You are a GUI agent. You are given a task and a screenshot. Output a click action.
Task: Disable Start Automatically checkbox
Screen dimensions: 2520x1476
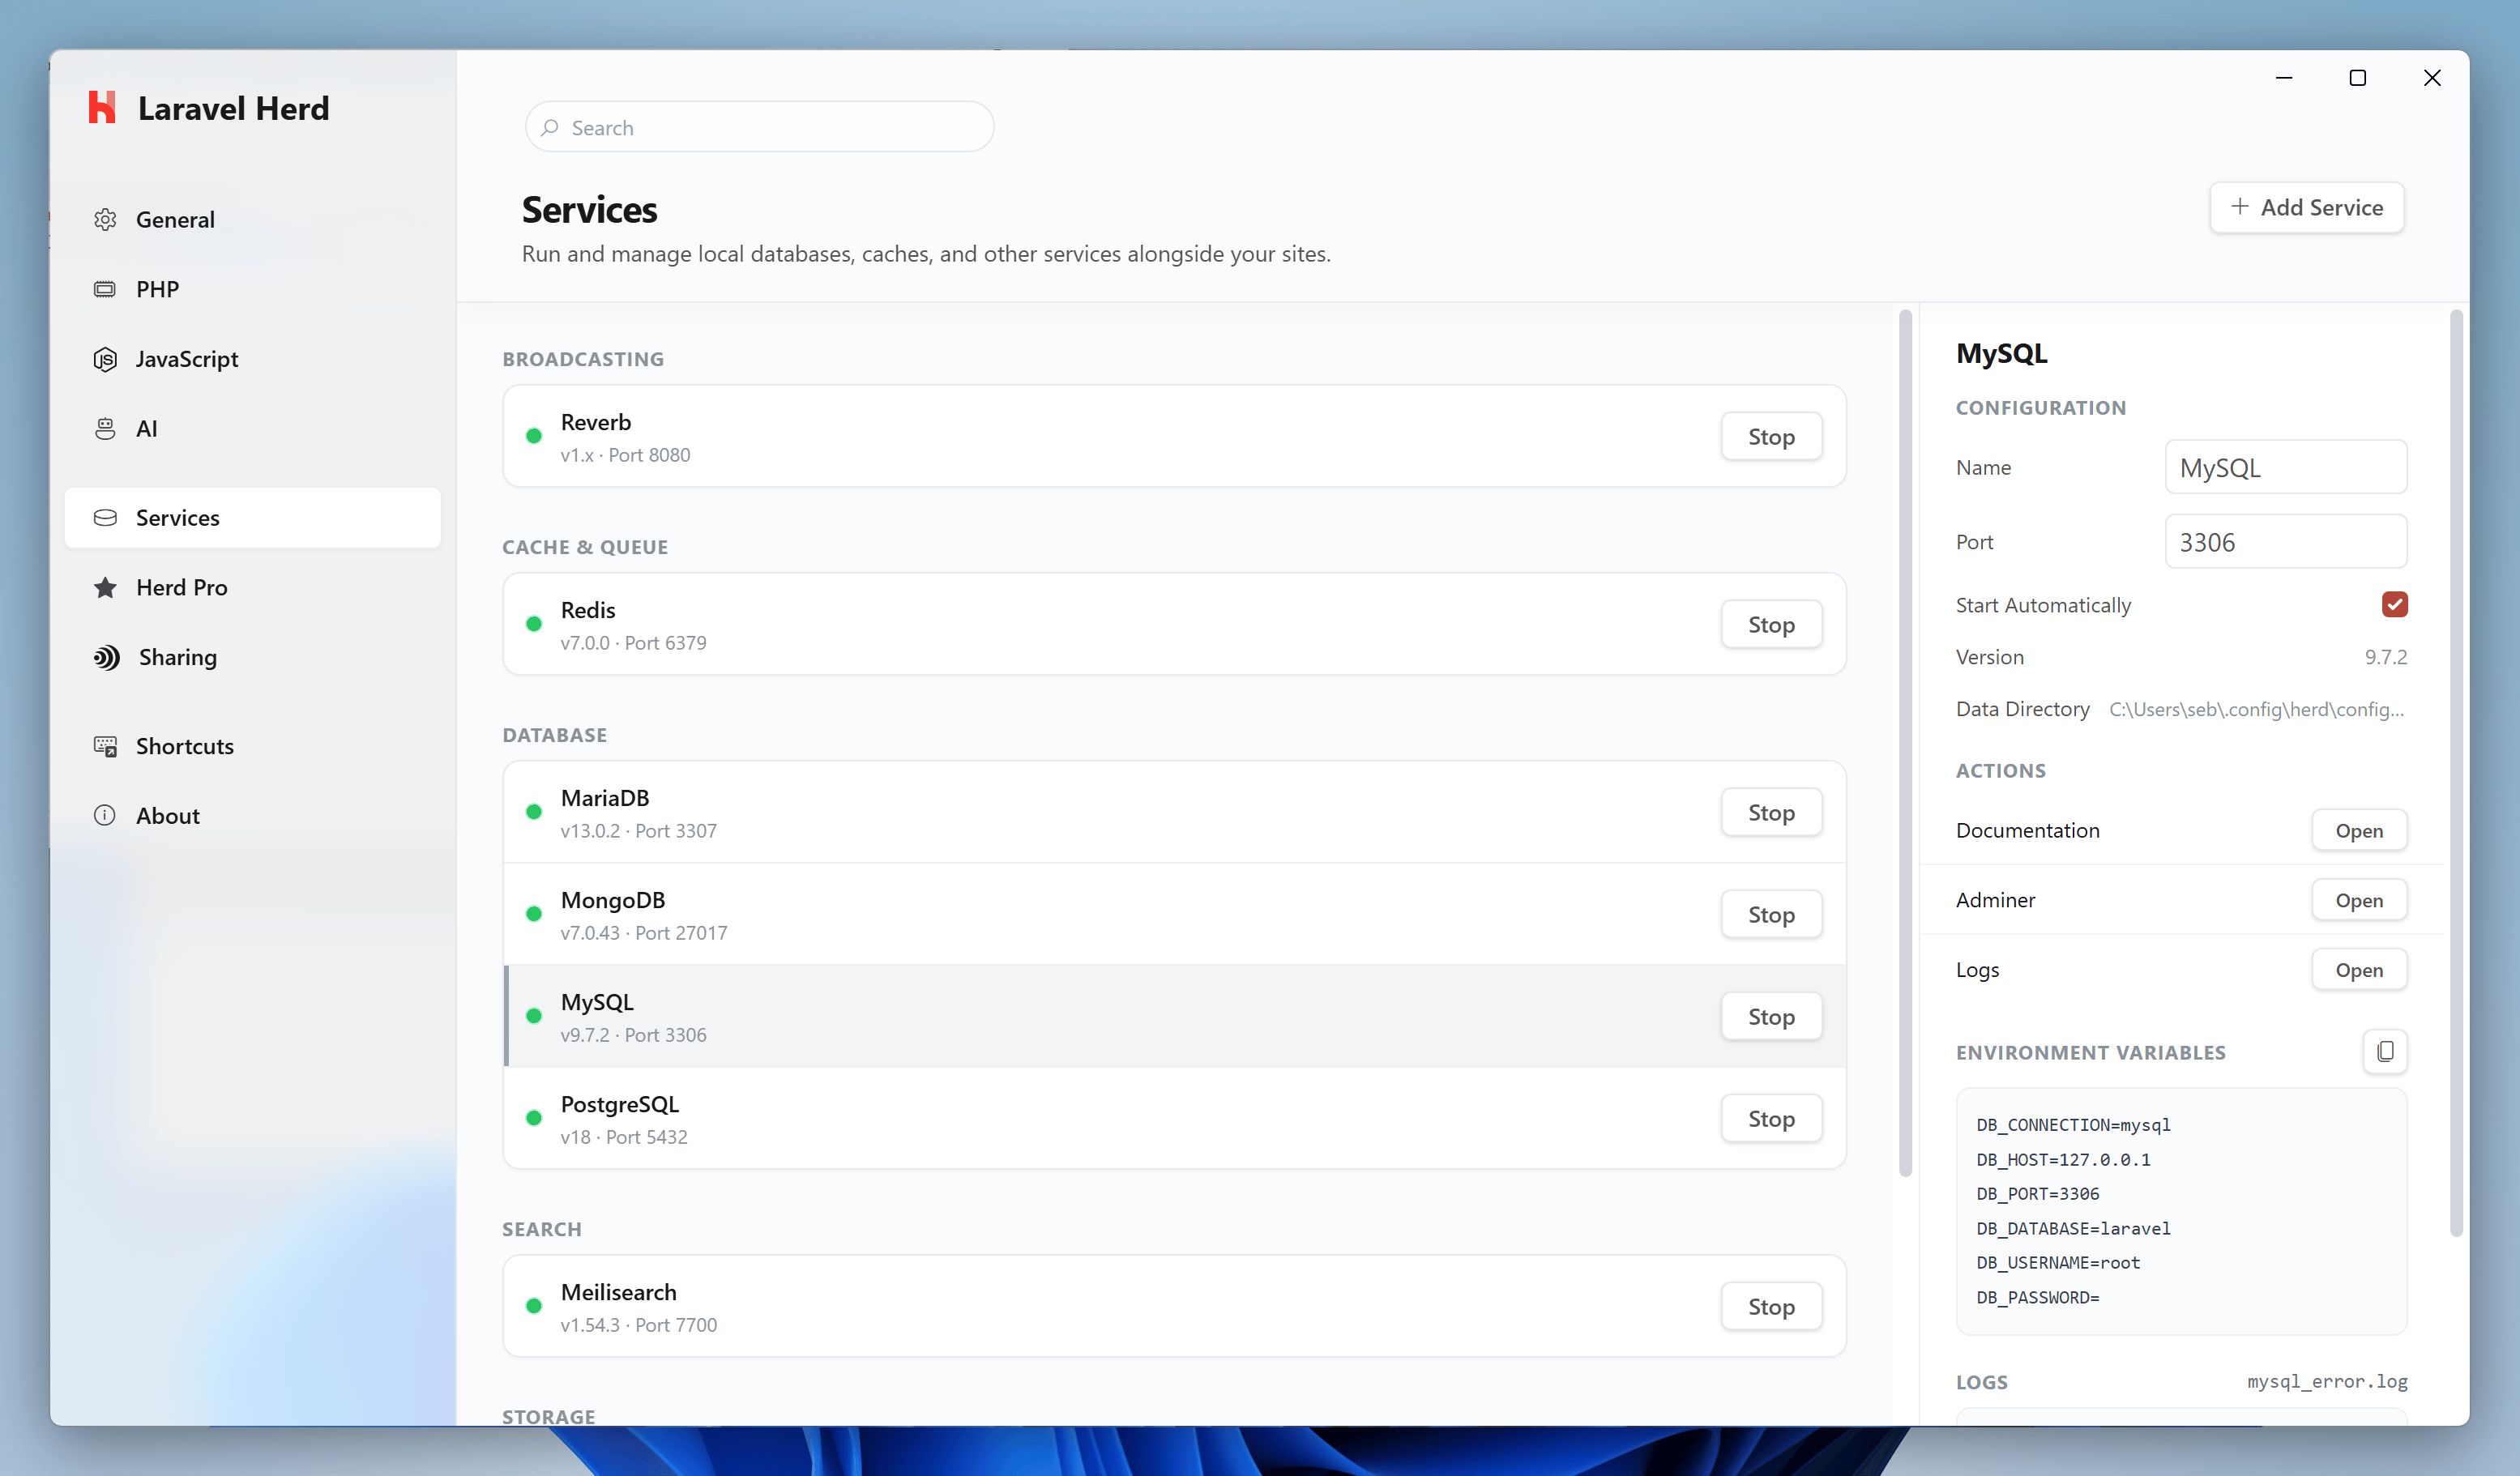click(x=2394, y=604)
